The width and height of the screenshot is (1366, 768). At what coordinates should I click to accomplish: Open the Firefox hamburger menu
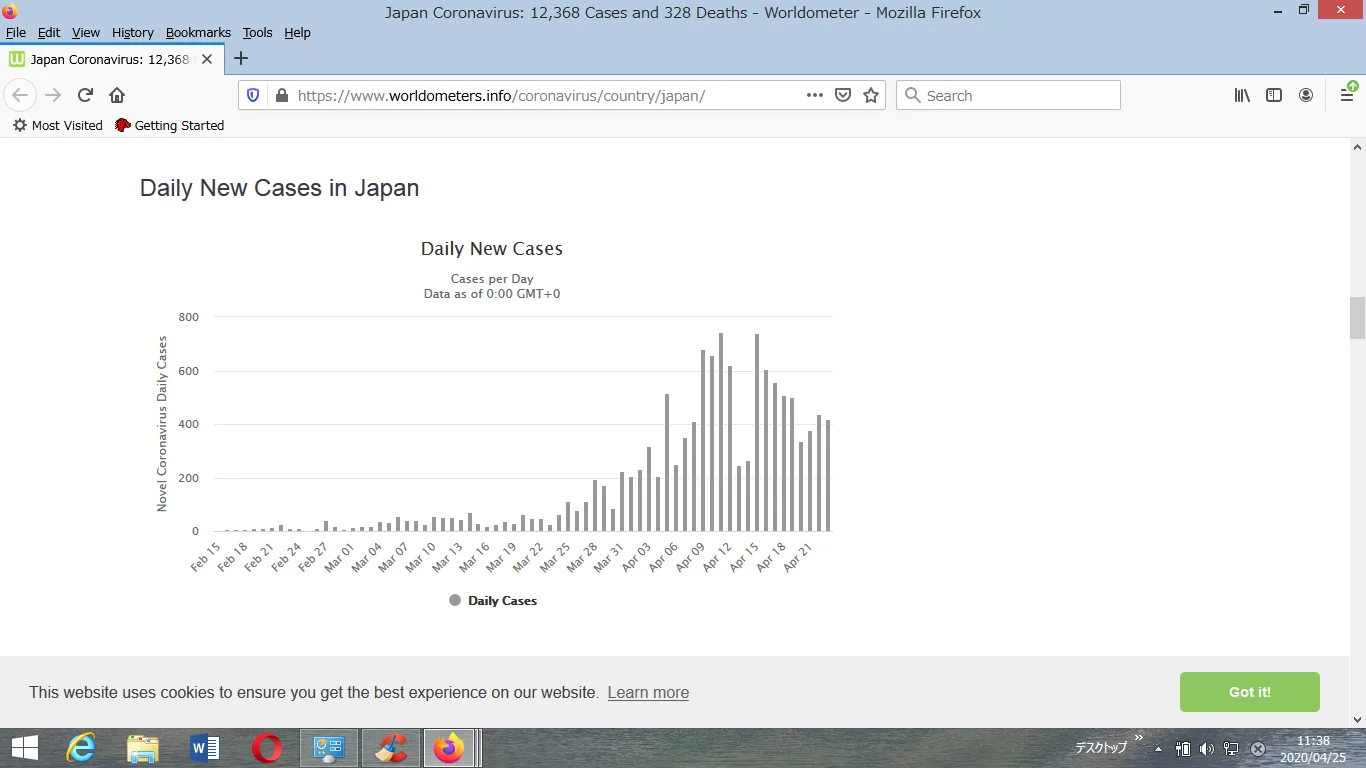(x=1347, y=95)
